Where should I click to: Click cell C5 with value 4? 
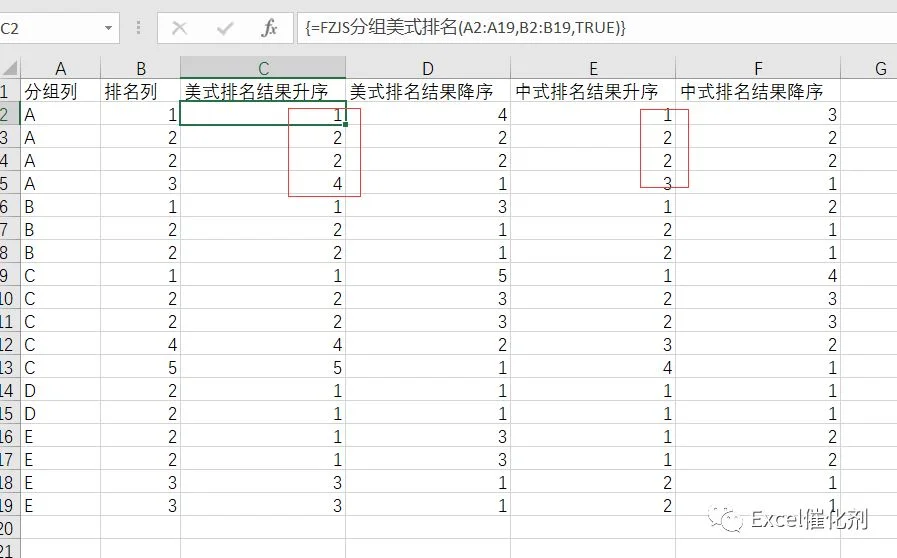coord(263,184)
